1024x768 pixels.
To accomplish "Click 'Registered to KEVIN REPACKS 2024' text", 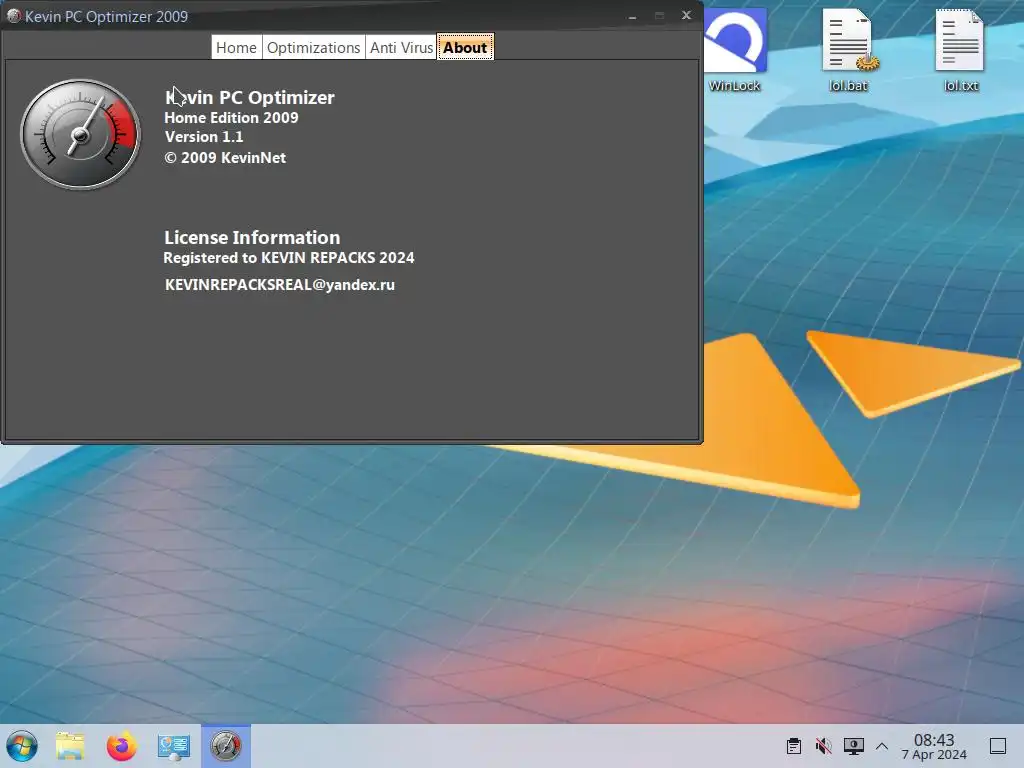I will 289,258.
